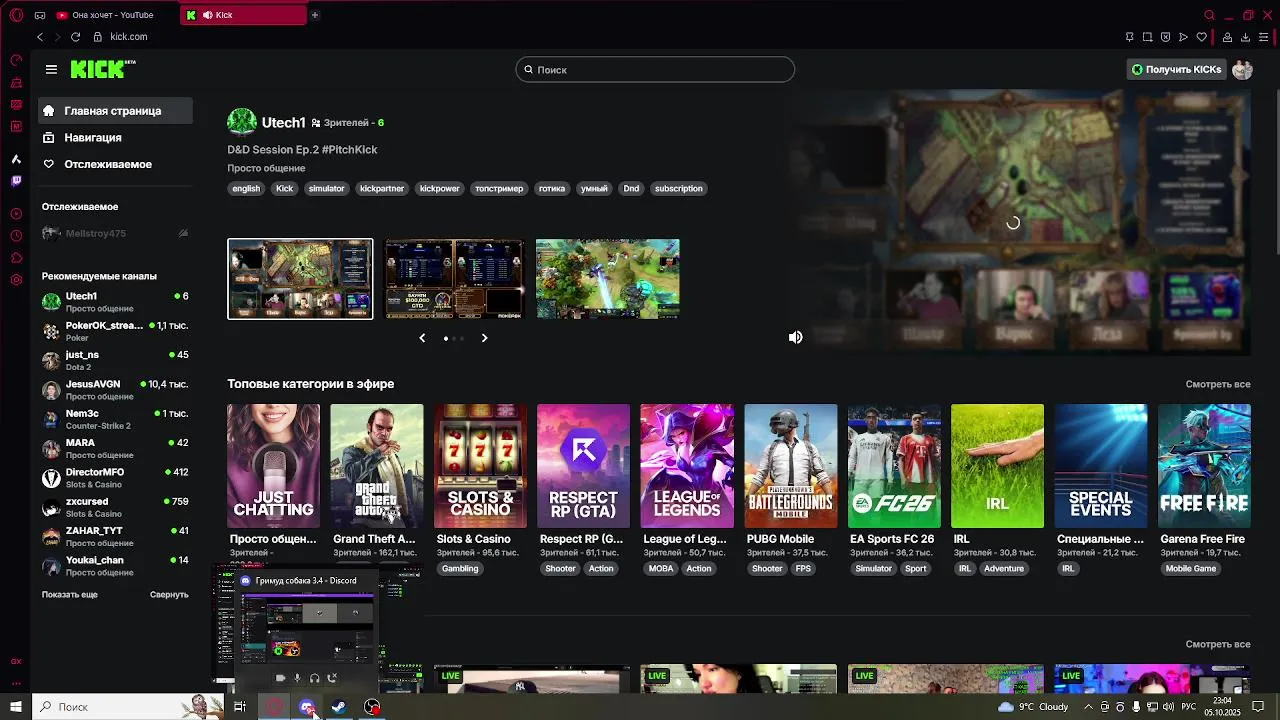Viewport: 1280px width, 720px height.
Task: Toggle Discord camera in the preview
Action: tap(280, 678)
